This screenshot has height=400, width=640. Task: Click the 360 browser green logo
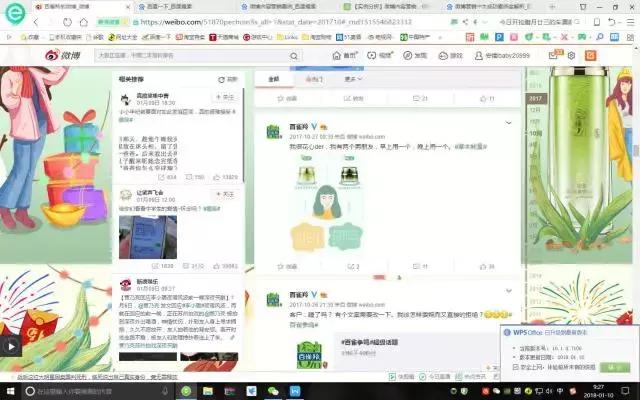(15, 13)
